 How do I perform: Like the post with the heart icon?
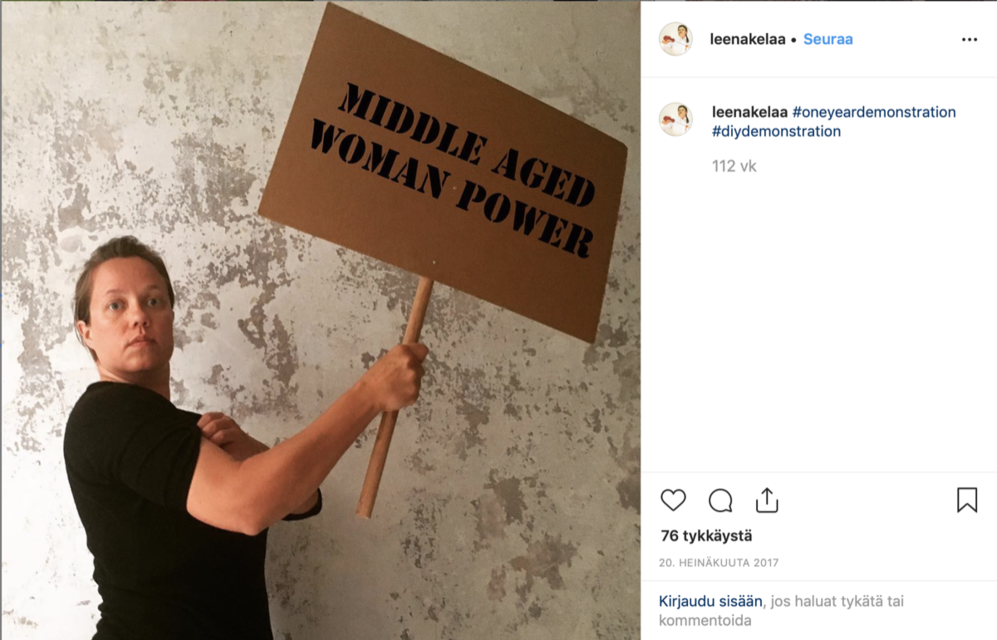point(673,500)
